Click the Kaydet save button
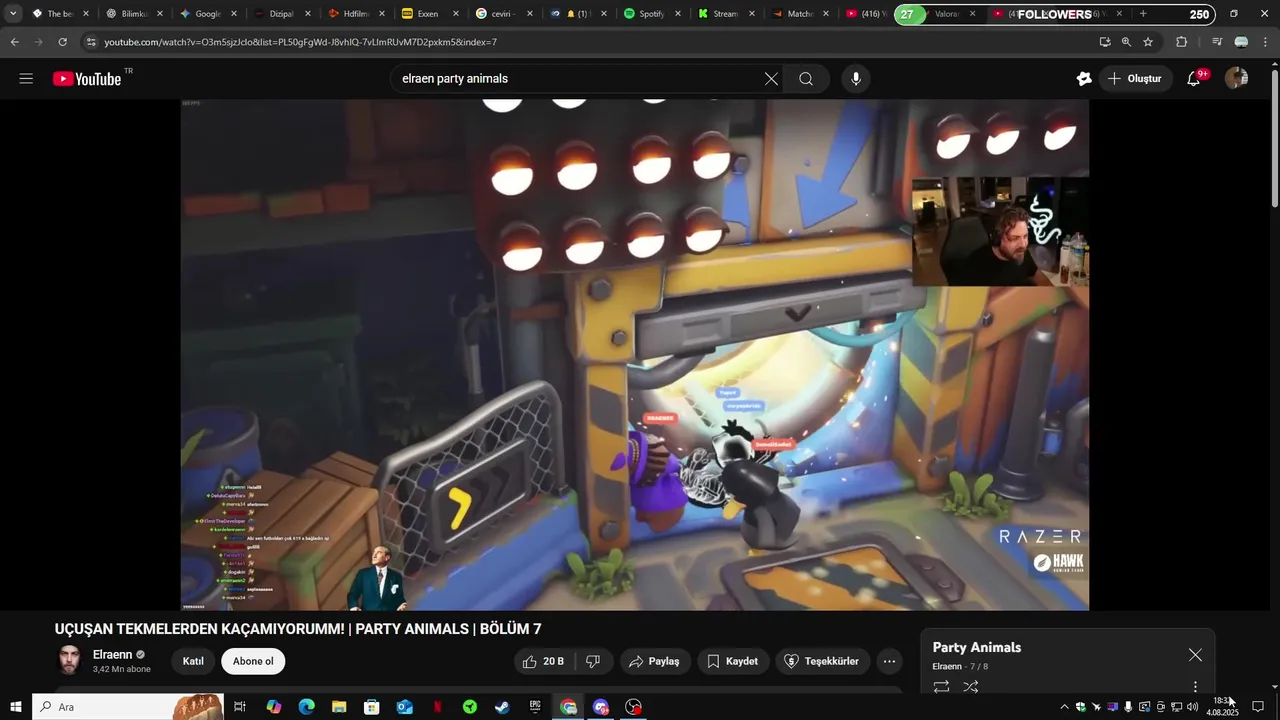Screen dimensions: 1280x720 coord(732,661)
